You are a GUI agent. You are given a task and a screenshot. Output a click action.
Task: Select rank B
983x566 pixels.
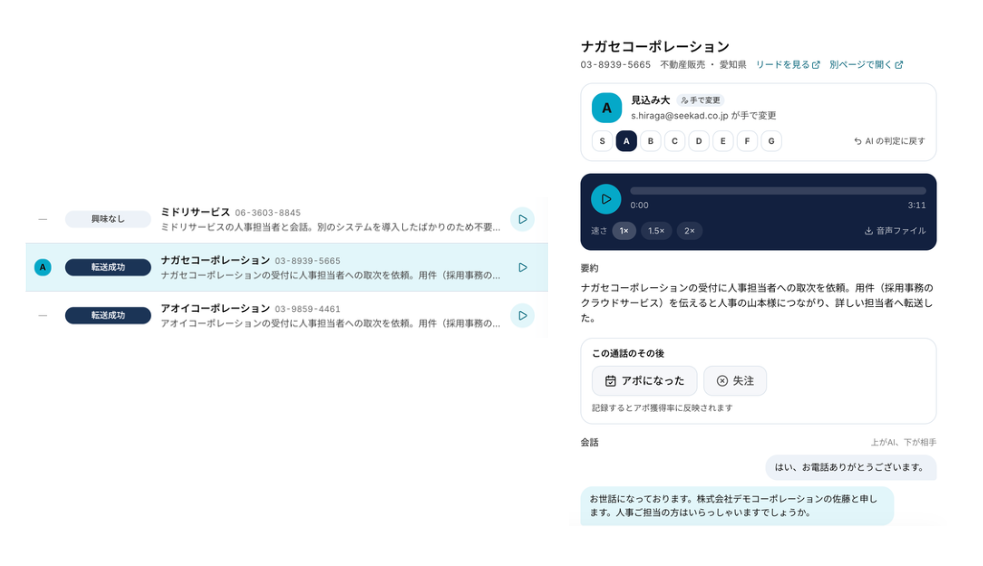coord(651,141)
